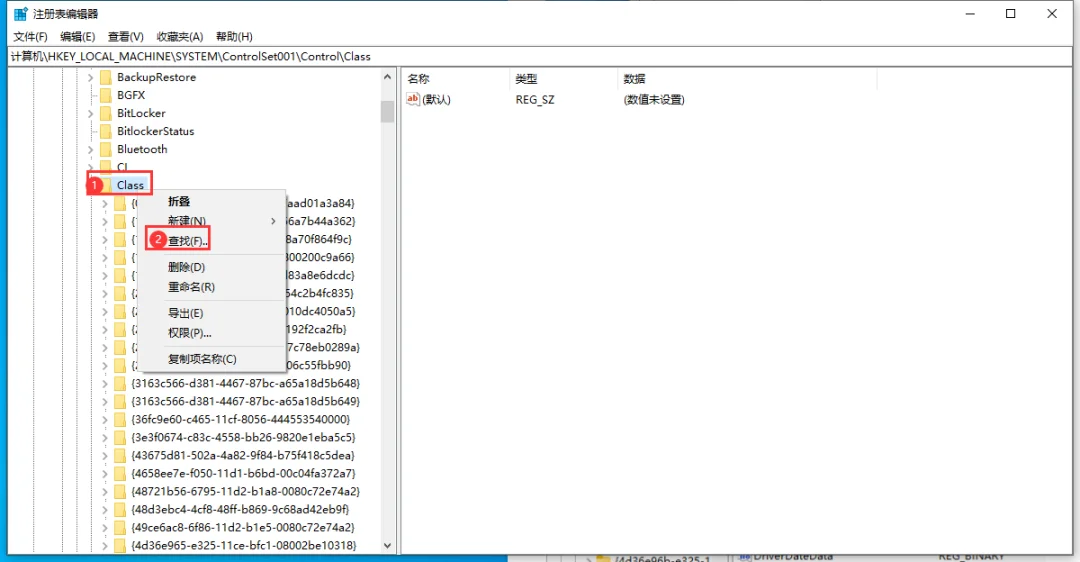
Task: Open the 帮助(H) menu
Action: (234, 37)
